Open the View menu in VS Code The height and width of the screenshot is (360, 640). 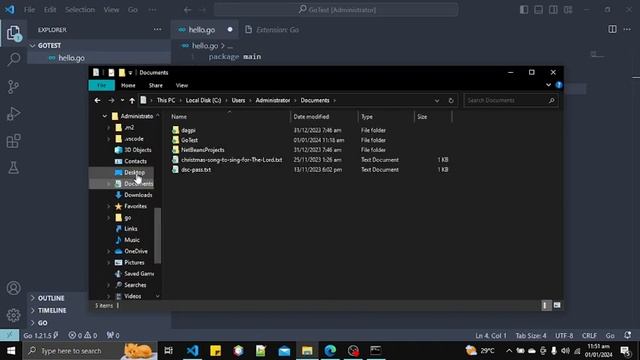click(x=111, y=10)
